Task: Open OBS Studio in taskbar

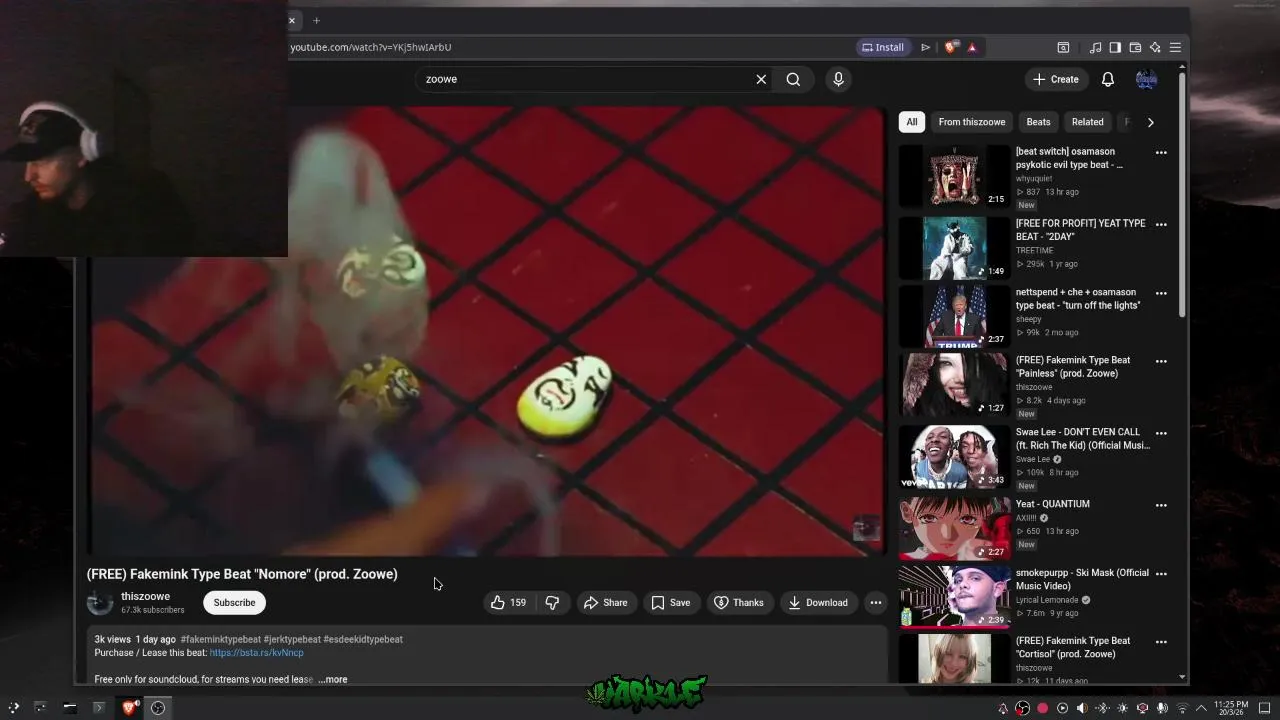Action: point(158,708)
